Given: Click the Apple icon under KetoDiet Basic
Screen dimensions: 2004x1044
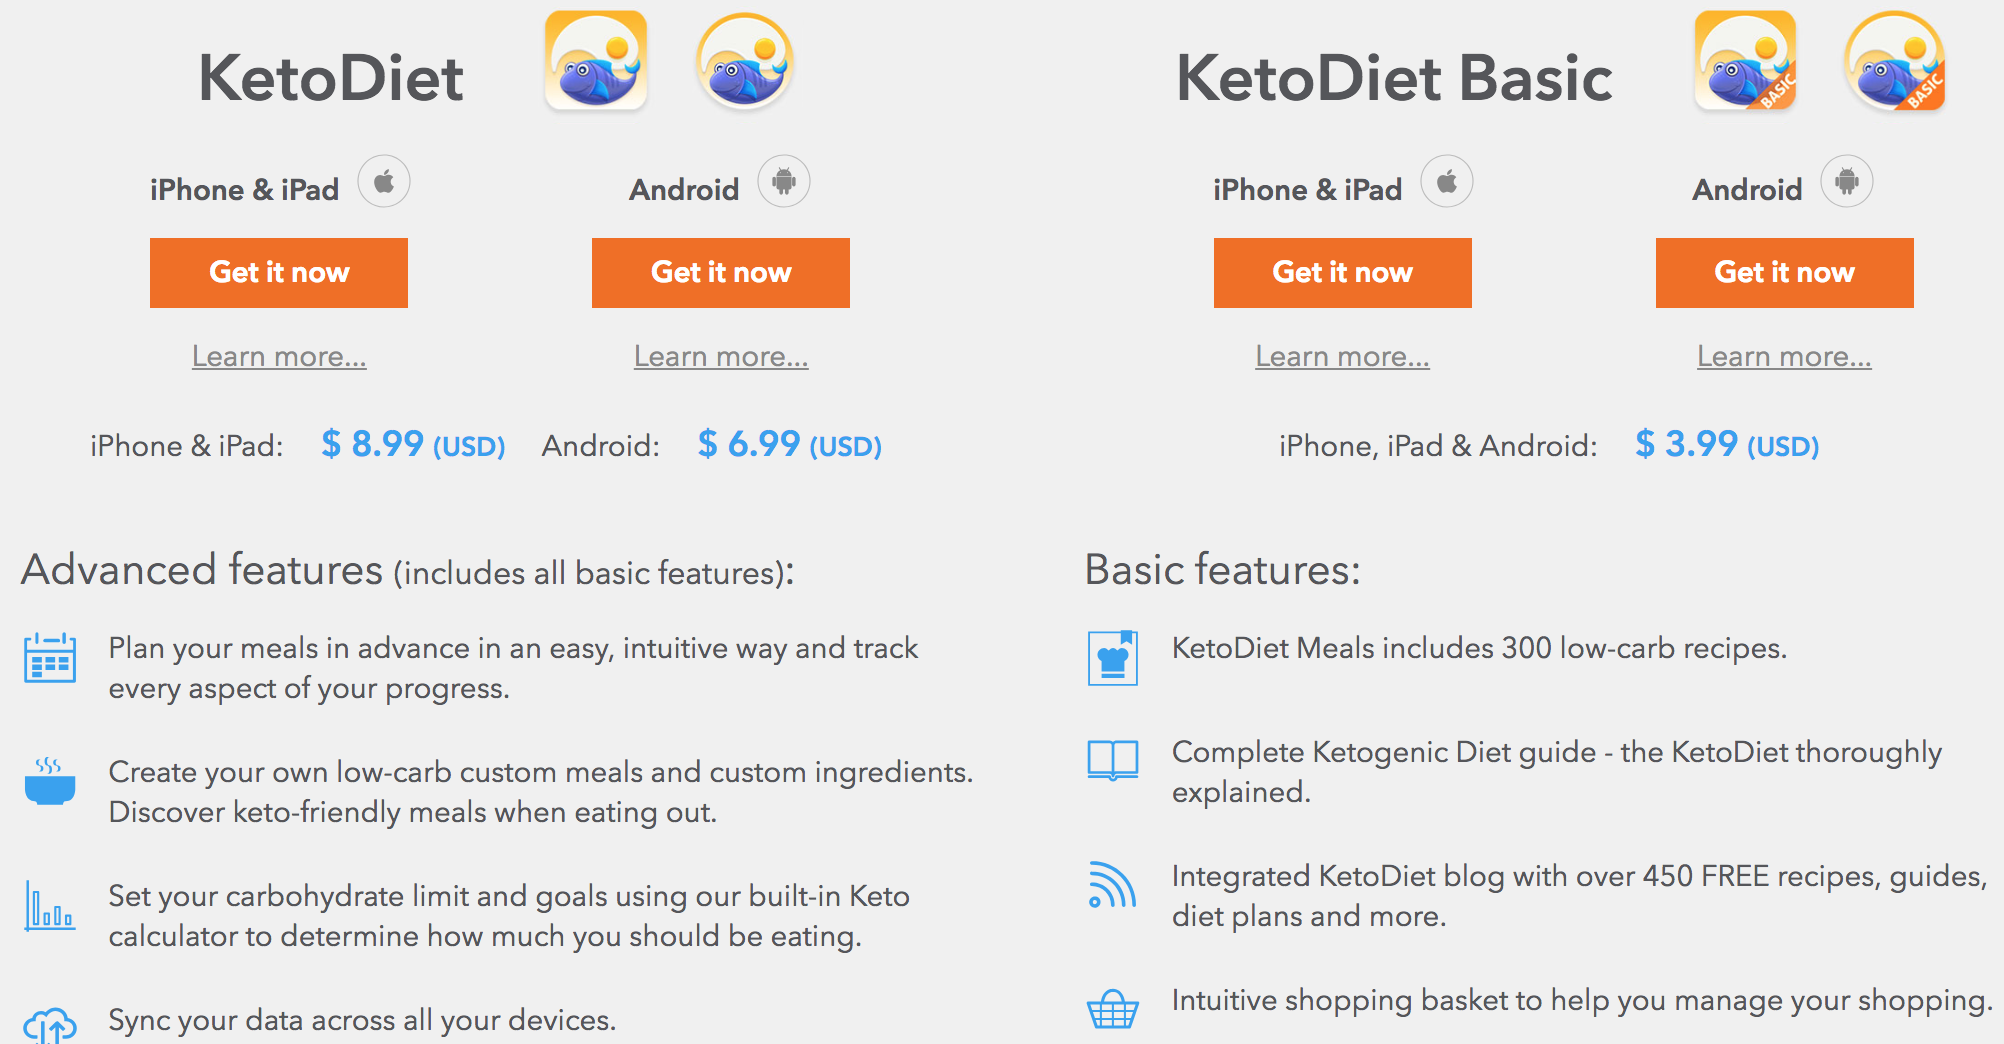Looking at the screenshot, I should [1447, 182].
